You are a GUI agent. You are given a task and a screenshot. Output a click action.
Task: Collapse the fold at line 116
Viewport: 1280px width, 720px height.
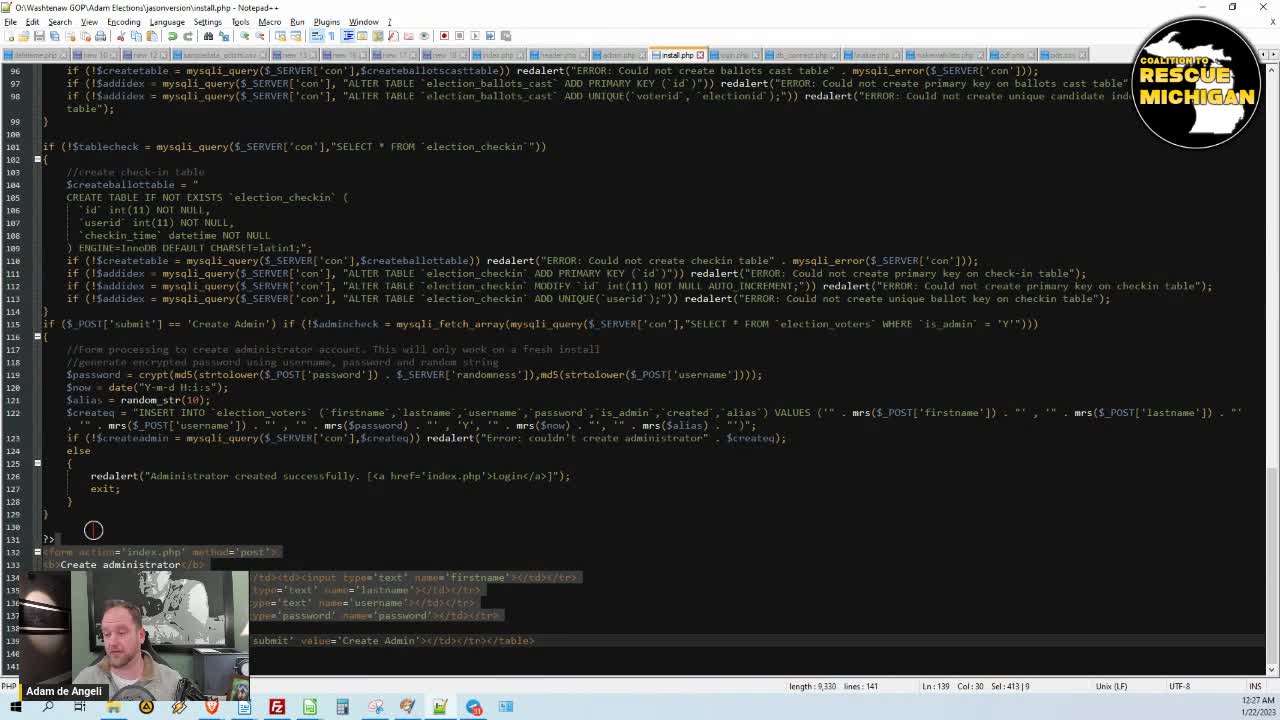pyautogui.click(x=37, y=337)
